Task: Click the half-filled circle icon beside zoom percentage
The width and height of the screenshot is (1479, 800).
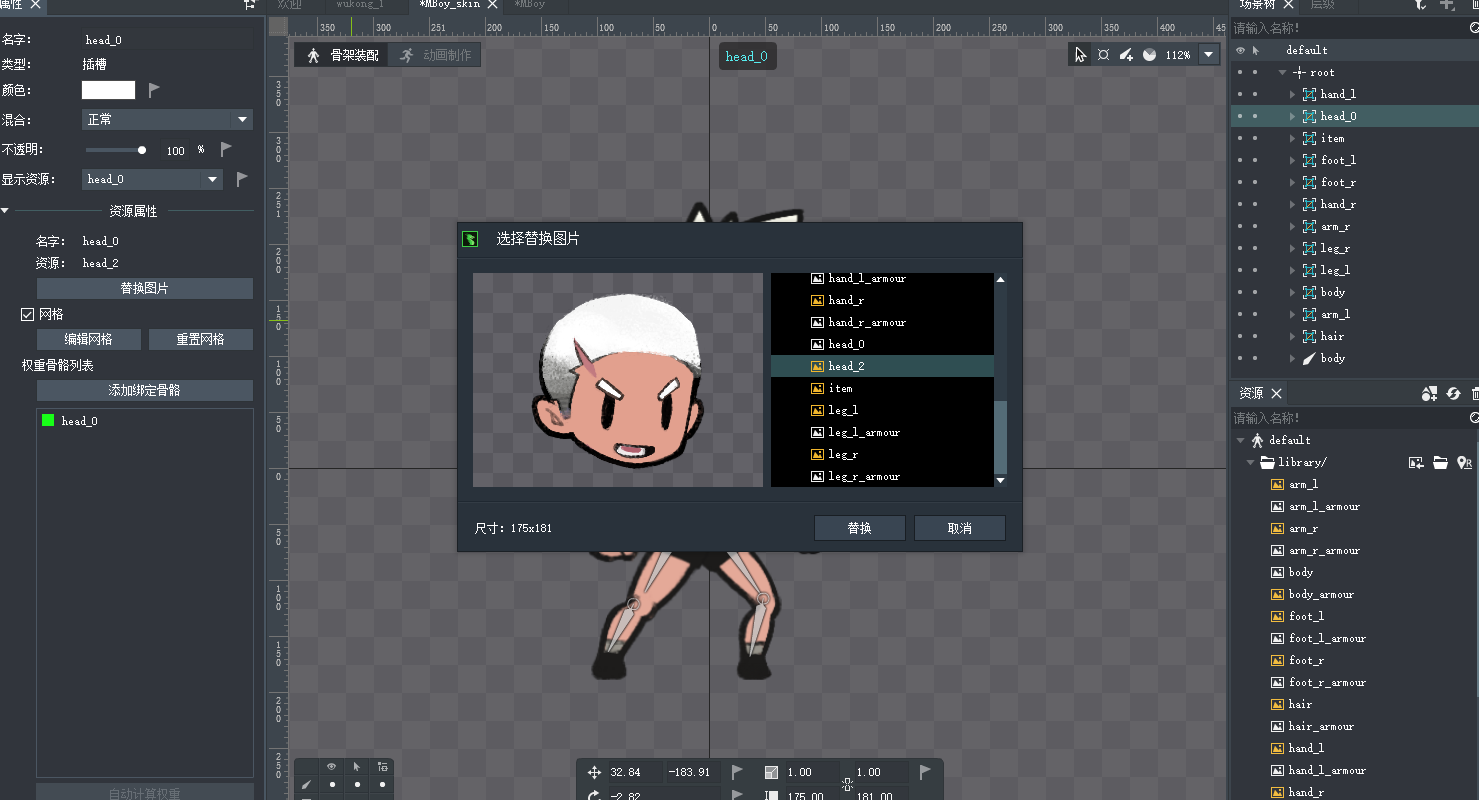Action: click(1149, 55)
